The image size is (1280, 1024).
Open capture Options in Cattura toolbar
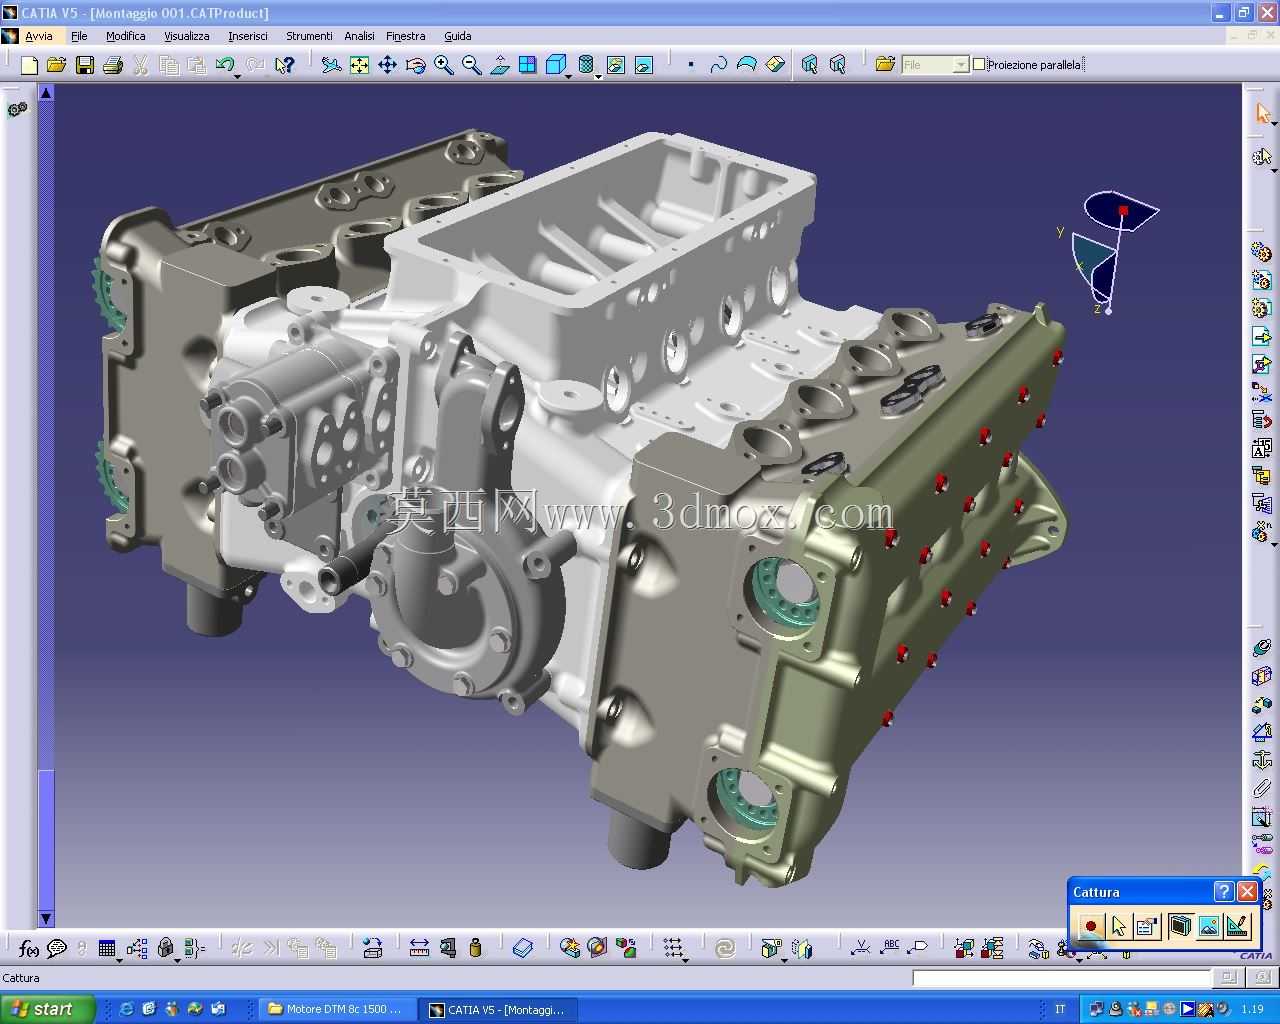point(1146,926)
